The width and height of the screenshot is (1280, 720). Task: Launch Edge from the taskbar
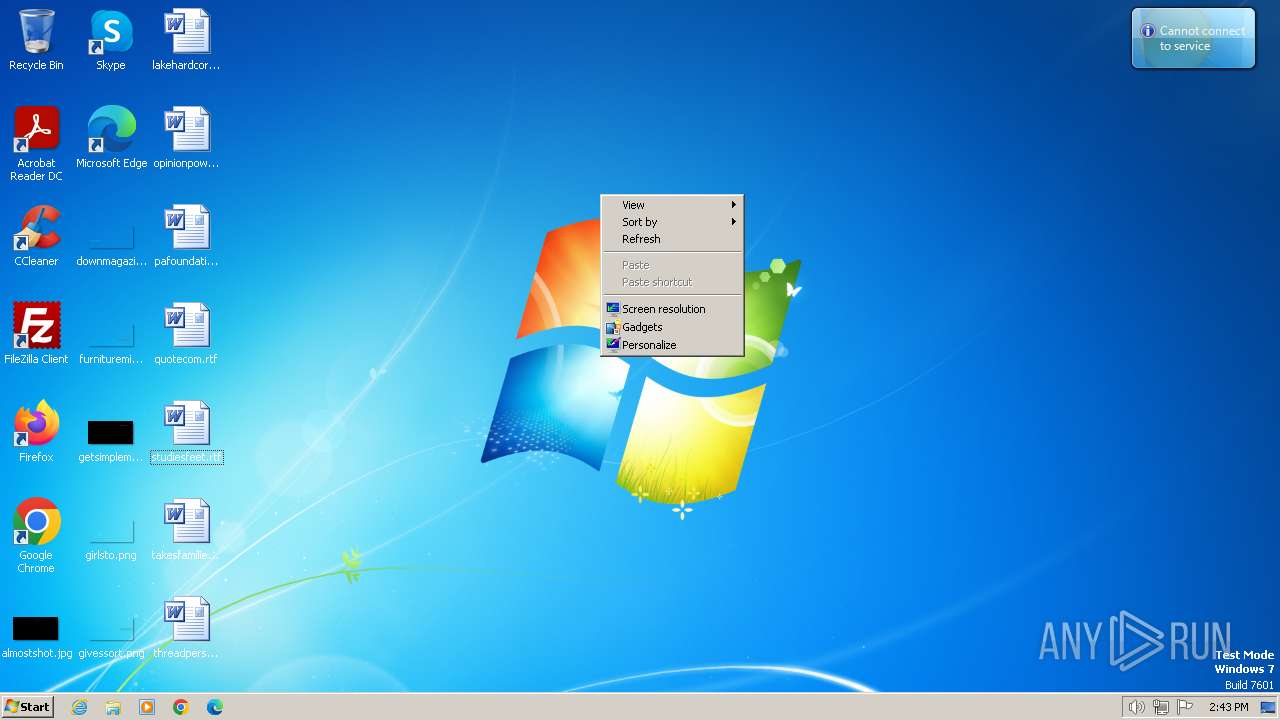tap(215, 707)
